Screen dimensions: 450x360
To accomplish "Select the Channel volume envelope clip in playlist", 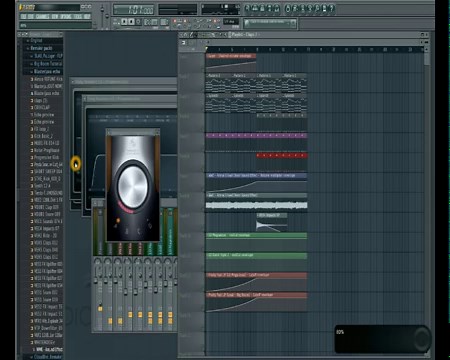I will click(231, 62).
